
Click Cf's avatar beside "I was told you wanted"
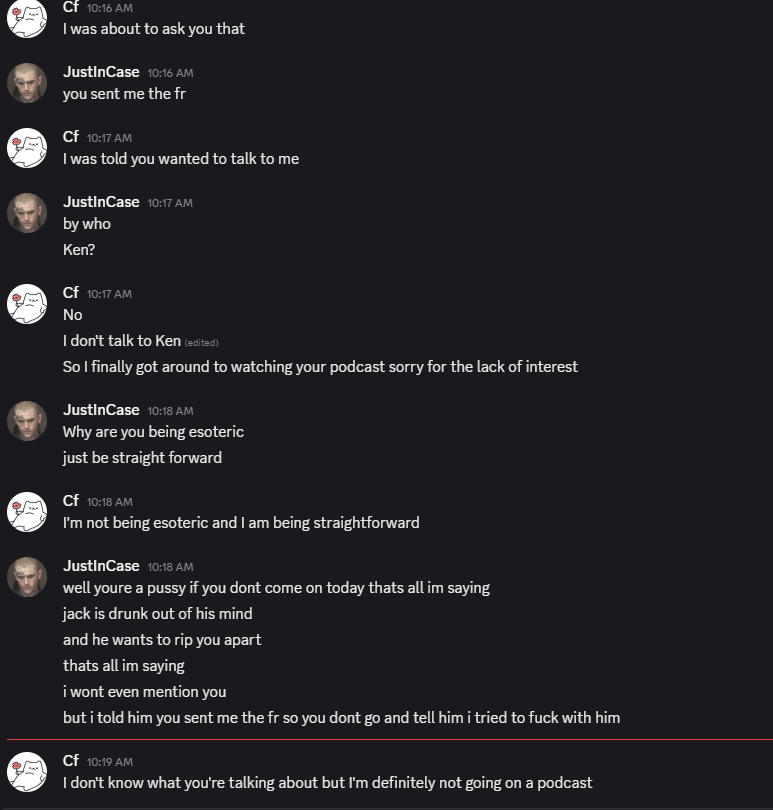(x=27, y=148)
